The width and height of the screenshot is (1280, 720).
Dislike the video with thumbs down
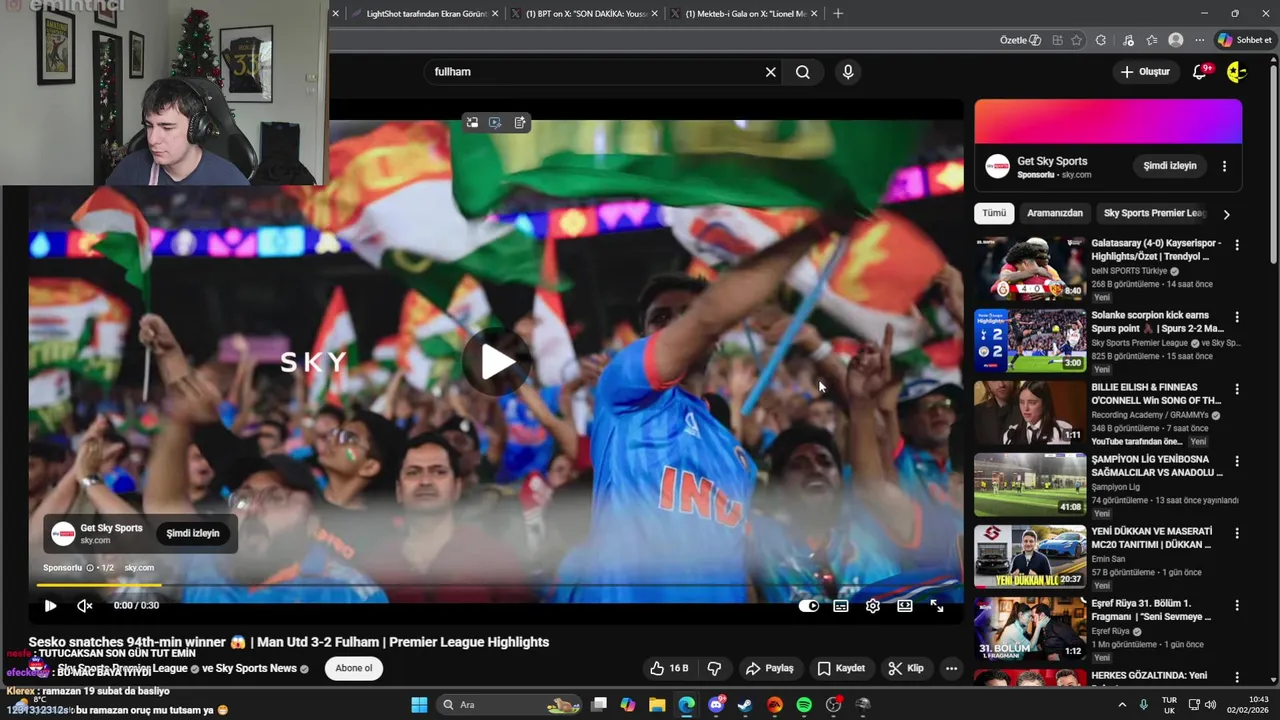(714, 668)
